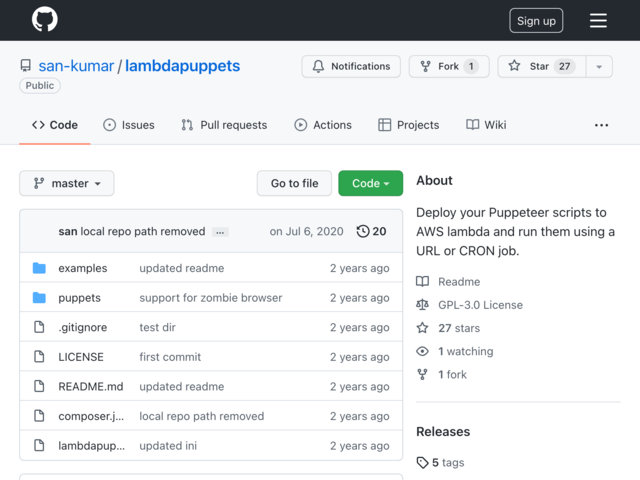640x480 pixels.
Task: Expand the Star lists dropdown arrow
Action: click(599, 67)
